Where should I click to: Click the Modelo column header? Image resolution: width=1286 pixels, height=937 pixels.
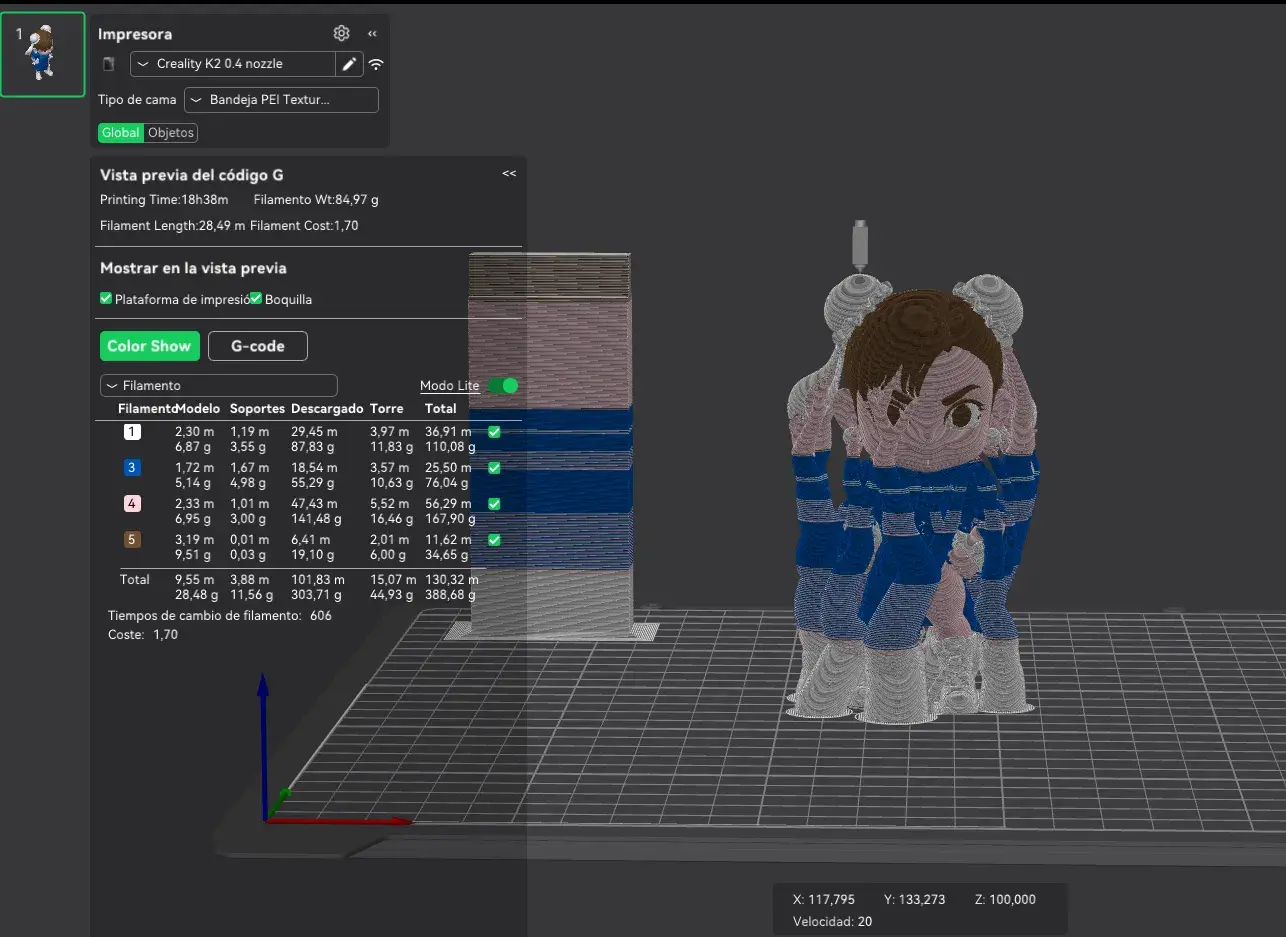197,409
